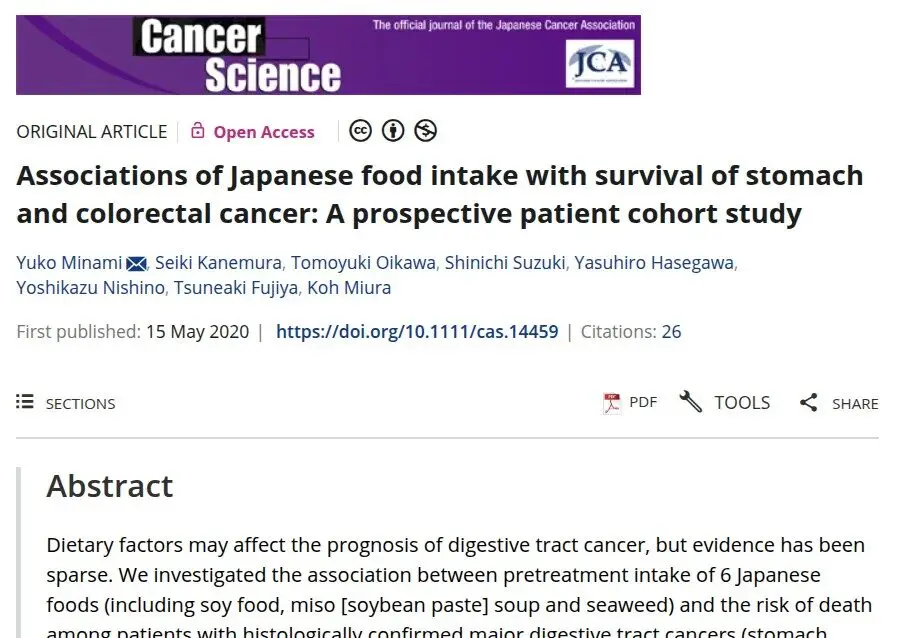The height and width of the screenshot is (638, 902).
Task: Select author Koh Miura
Action: (x=349, y=288)
